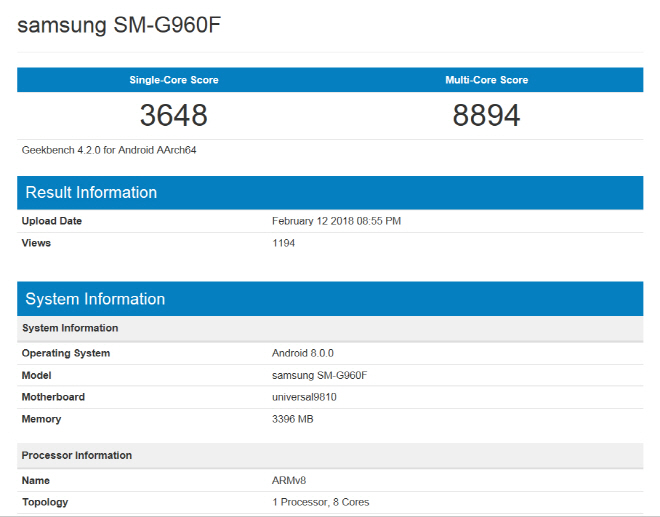Click the Model value 'samsung SM-G960F'
The image size is (660, 517).
(x=319, y=375)
